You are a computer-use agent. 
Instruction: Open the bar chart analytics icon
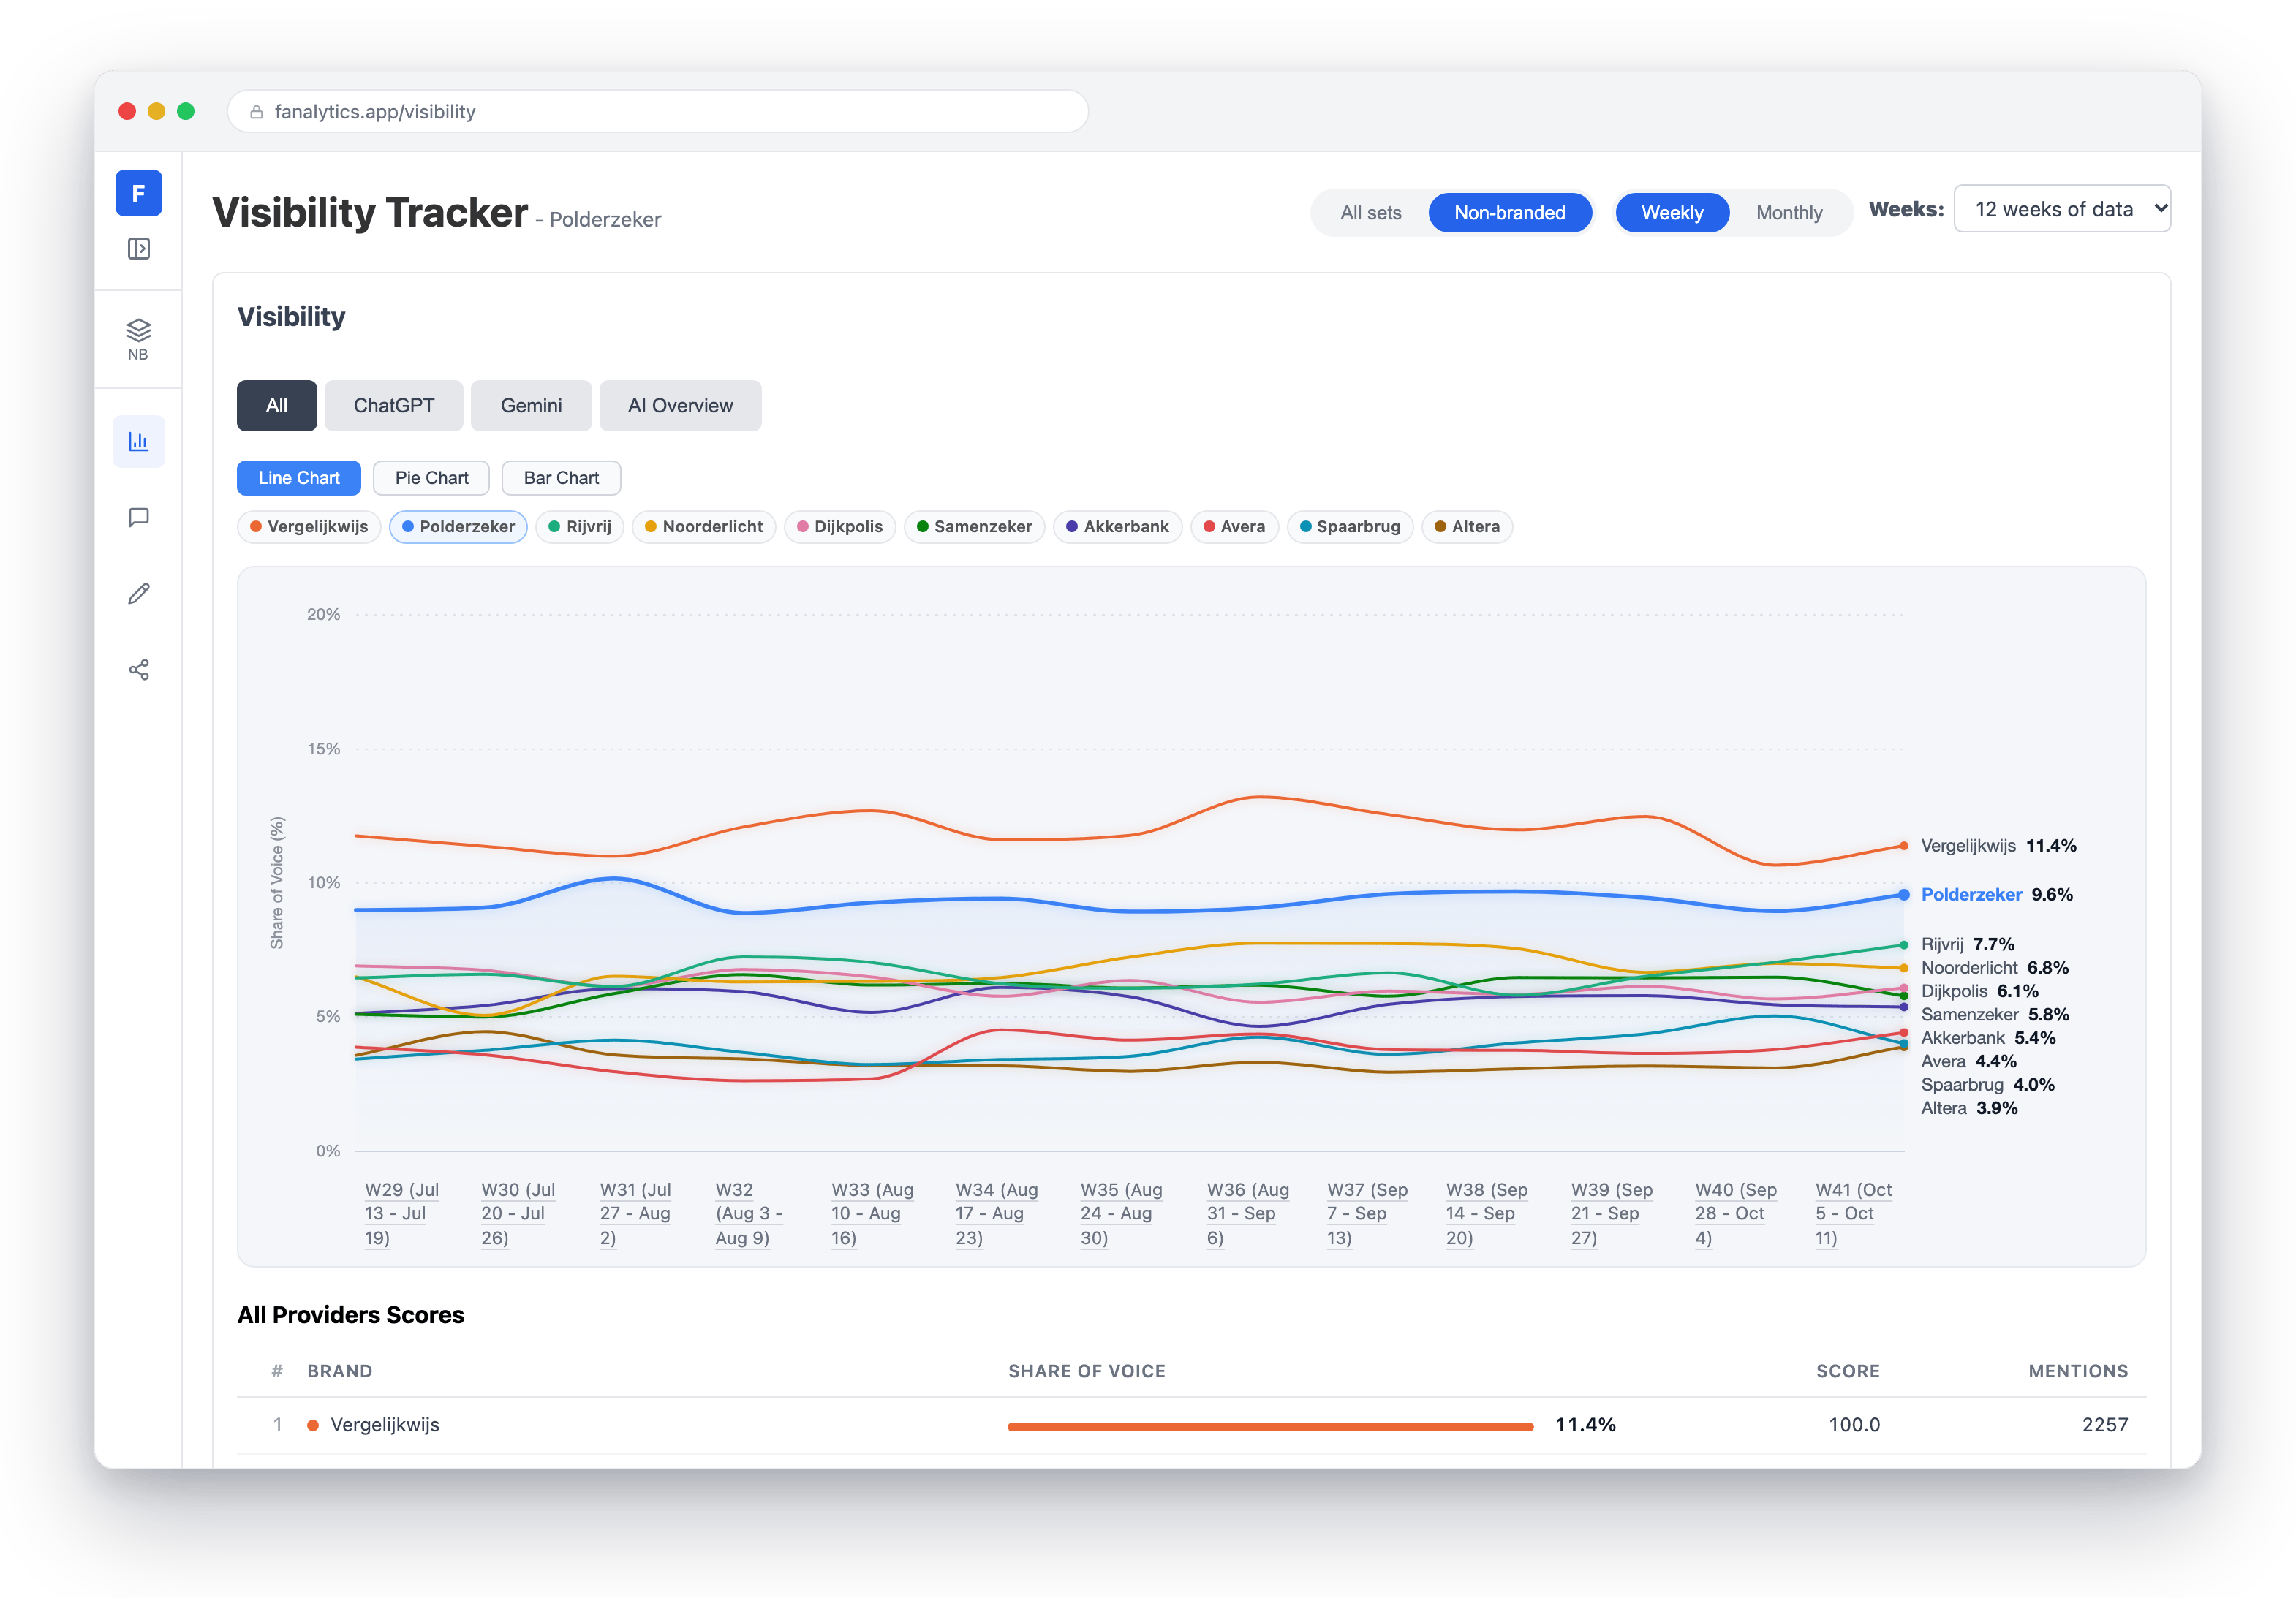pos(138,441)
